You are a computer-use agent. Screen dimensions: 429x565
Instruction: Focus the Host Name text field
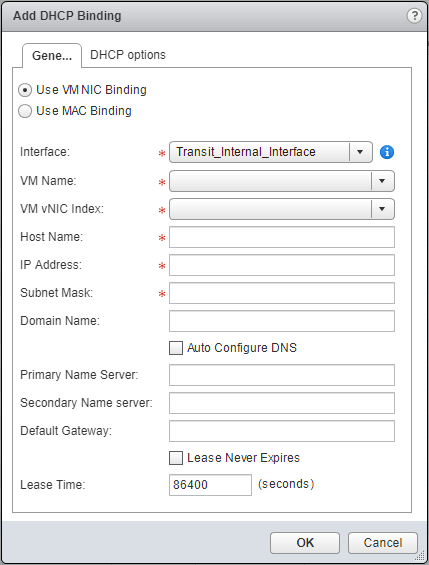[x=282, y=237]
